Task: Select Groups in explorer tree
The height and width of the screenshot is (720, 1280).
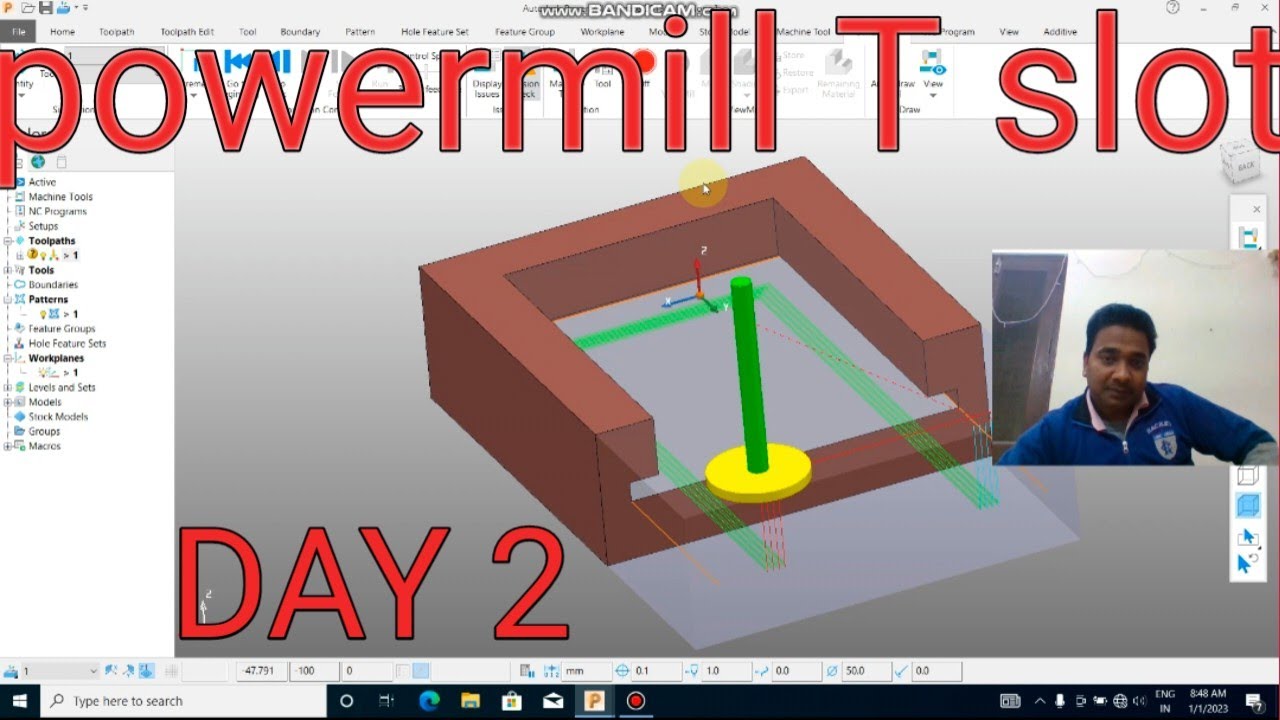Action: pyautogui.click(x=44, y=431)
